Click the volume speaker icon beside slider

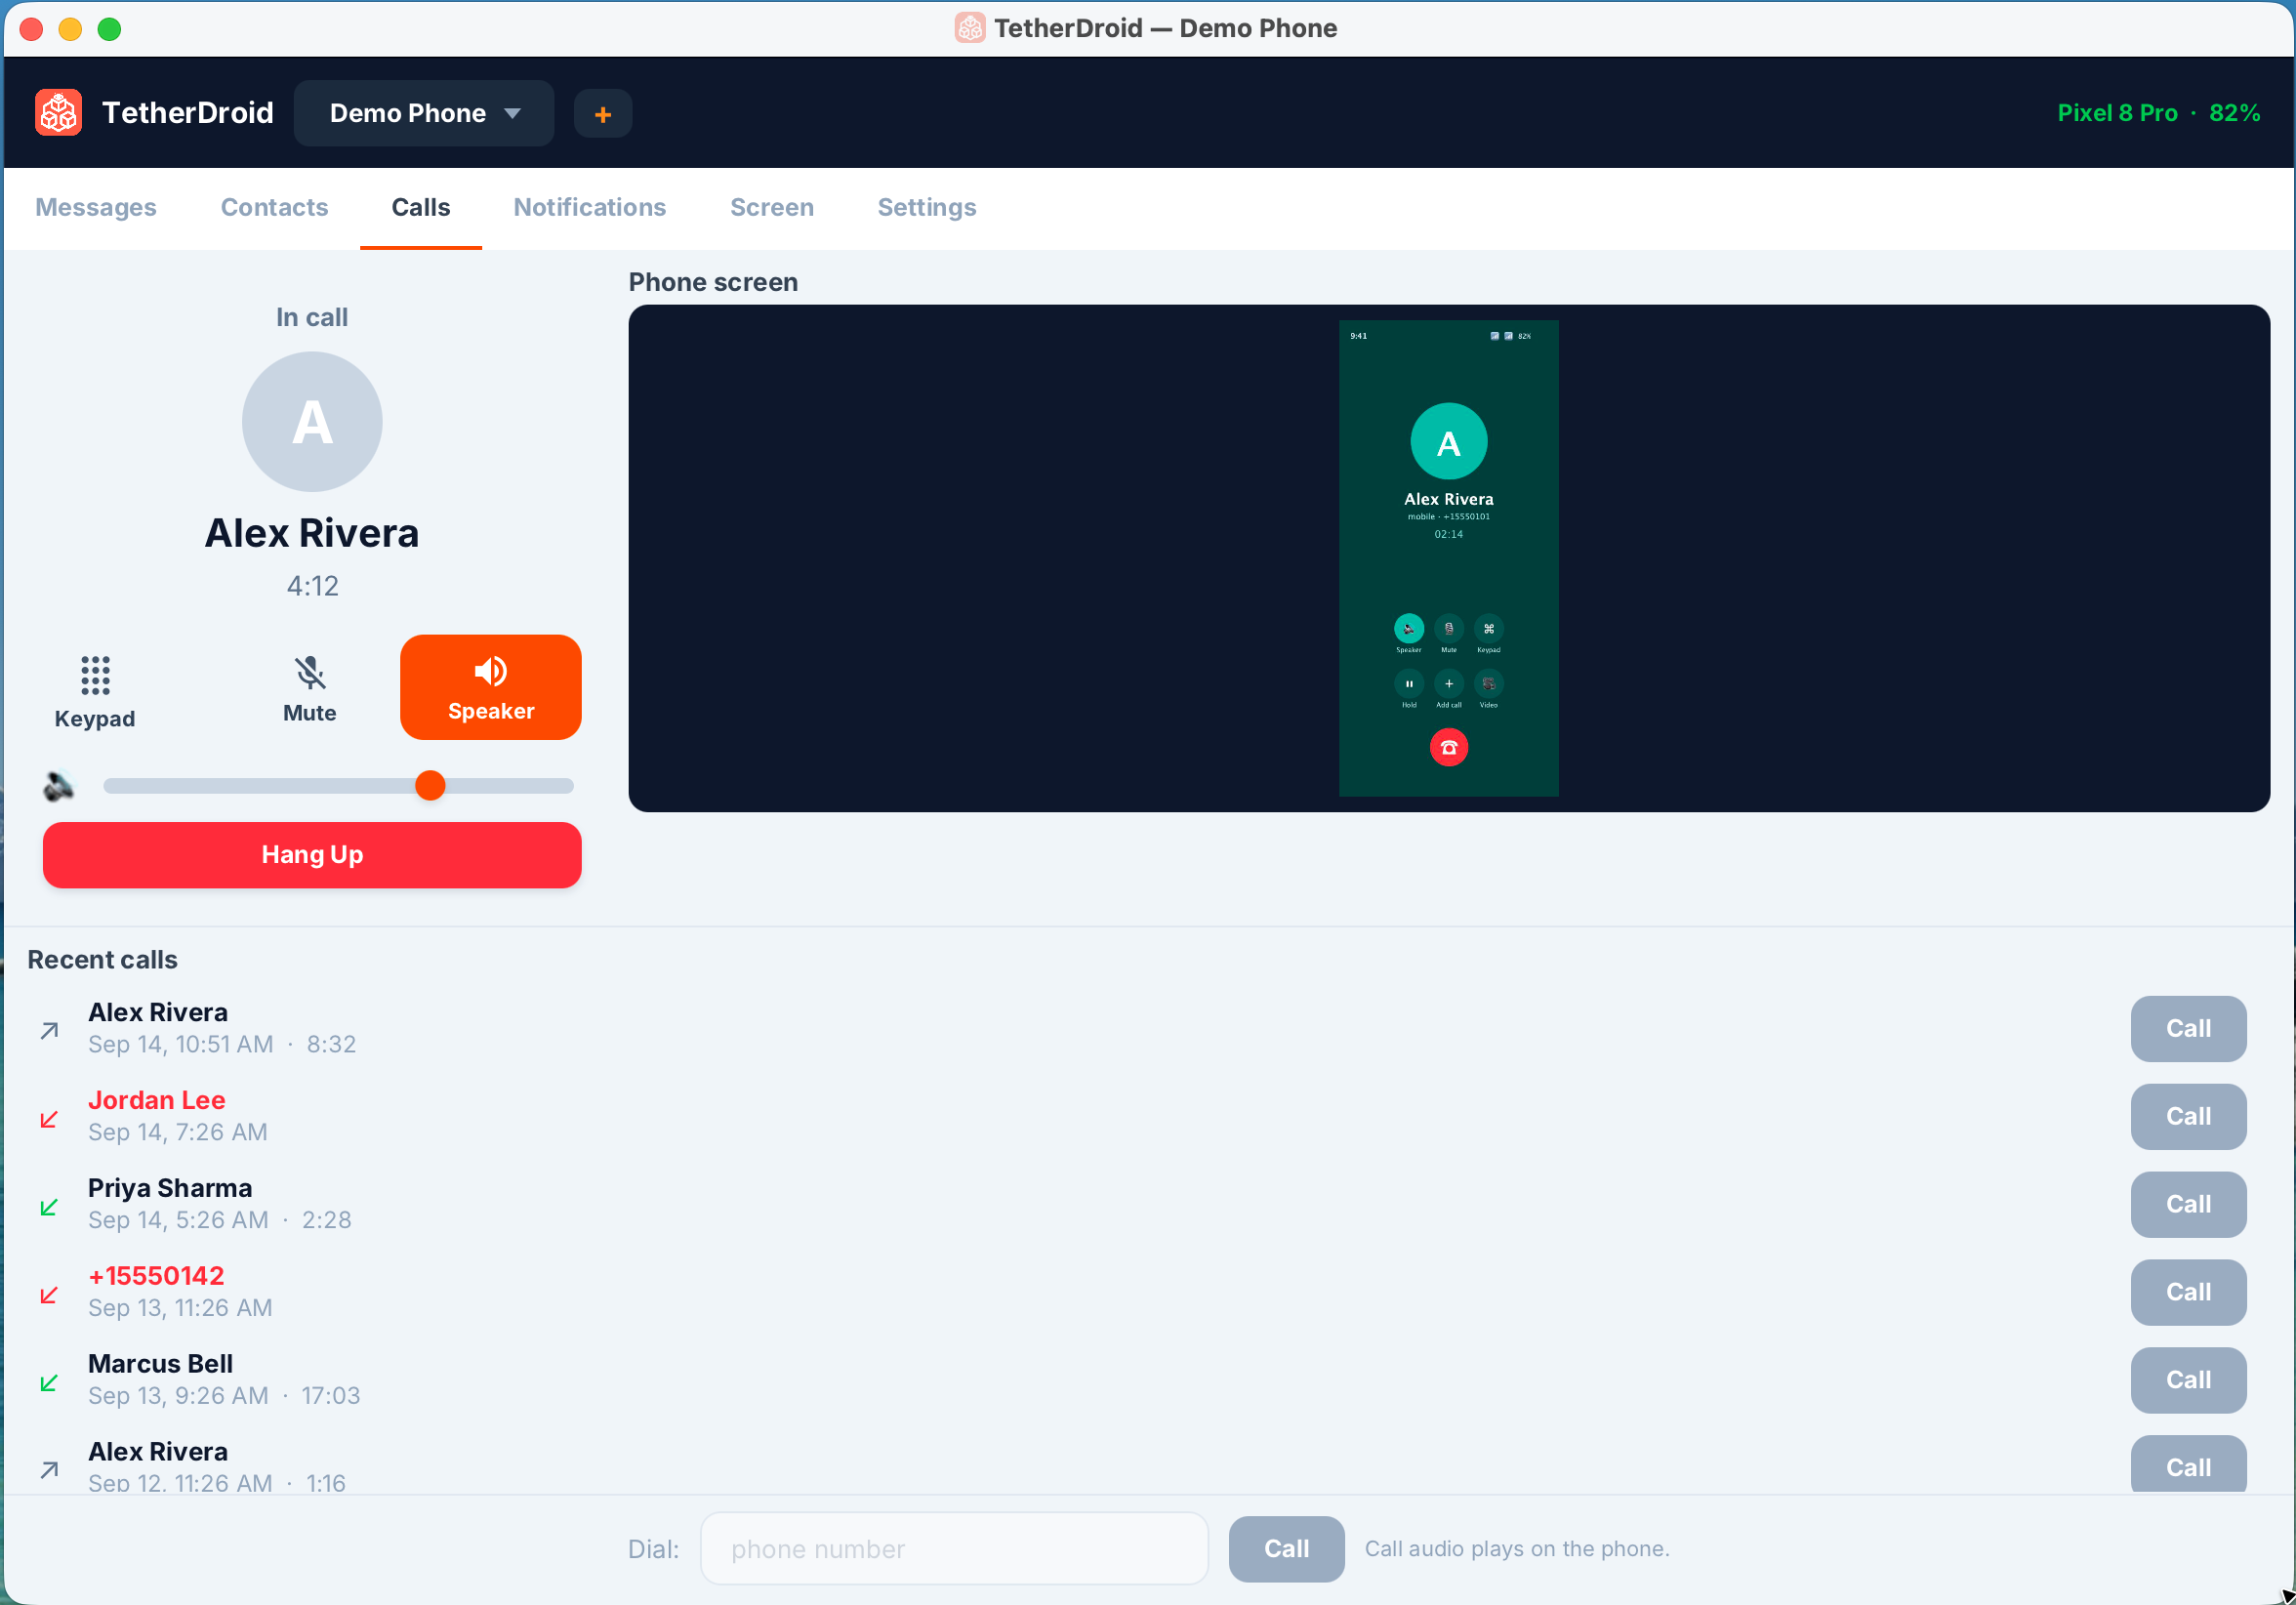pyautogui.click(x=59, y=787)
